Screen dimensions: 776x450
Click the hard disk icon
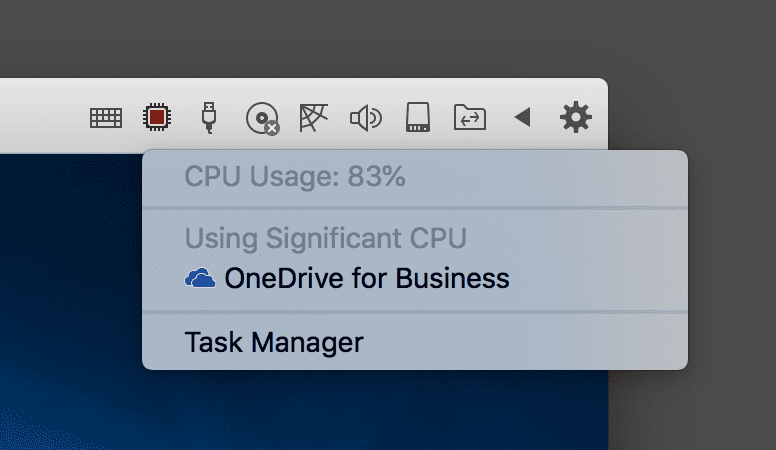pos(418,117)
